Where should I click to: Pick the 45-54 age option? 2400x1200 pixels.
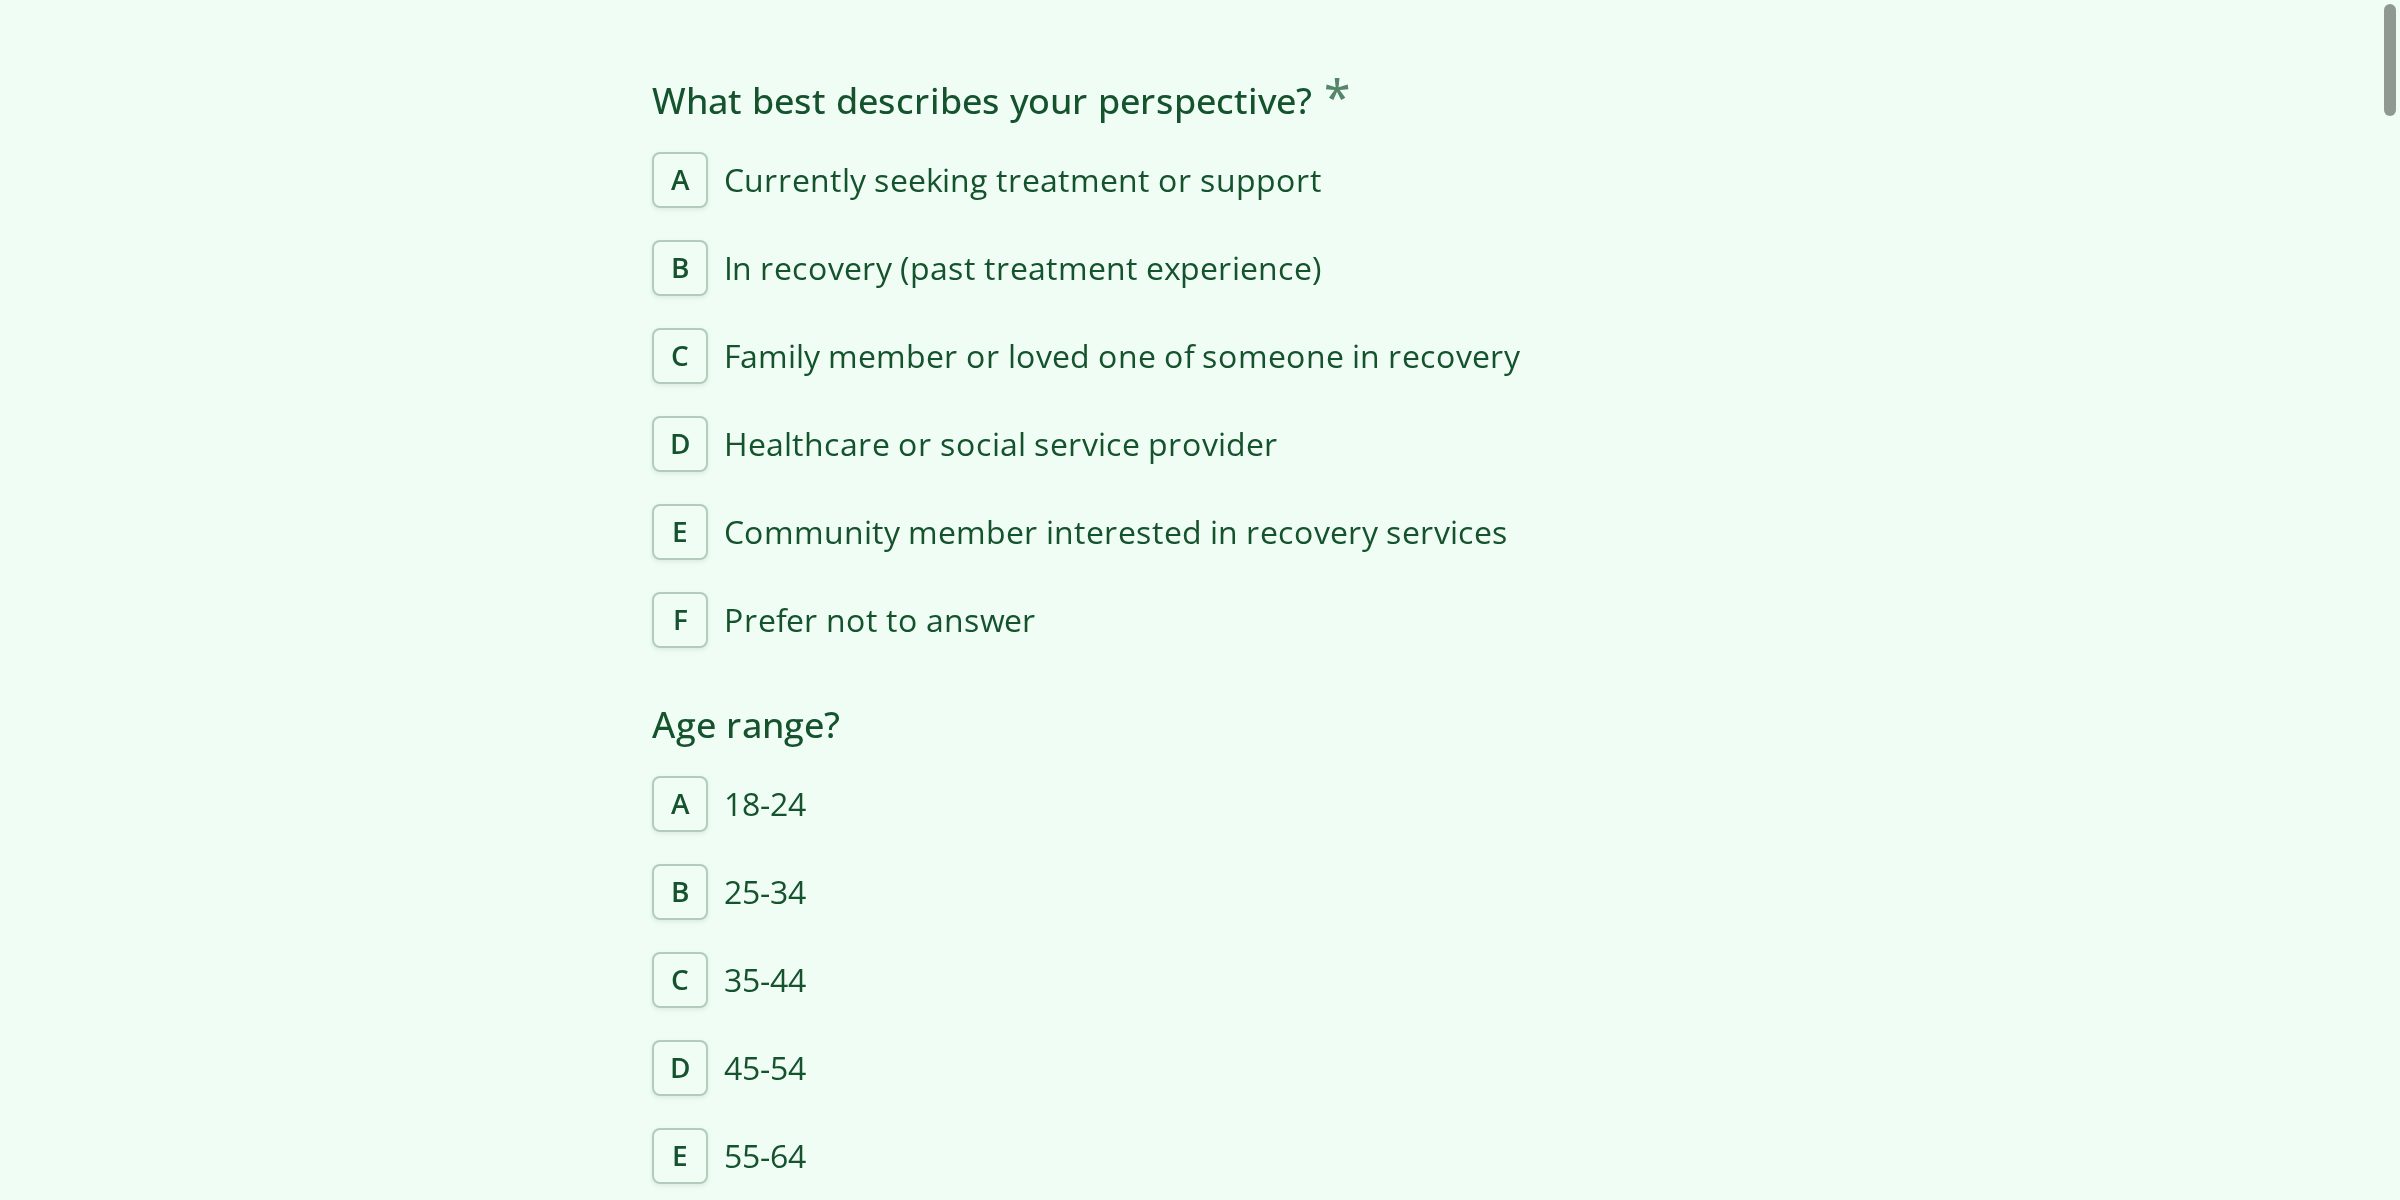point(765,1068)
